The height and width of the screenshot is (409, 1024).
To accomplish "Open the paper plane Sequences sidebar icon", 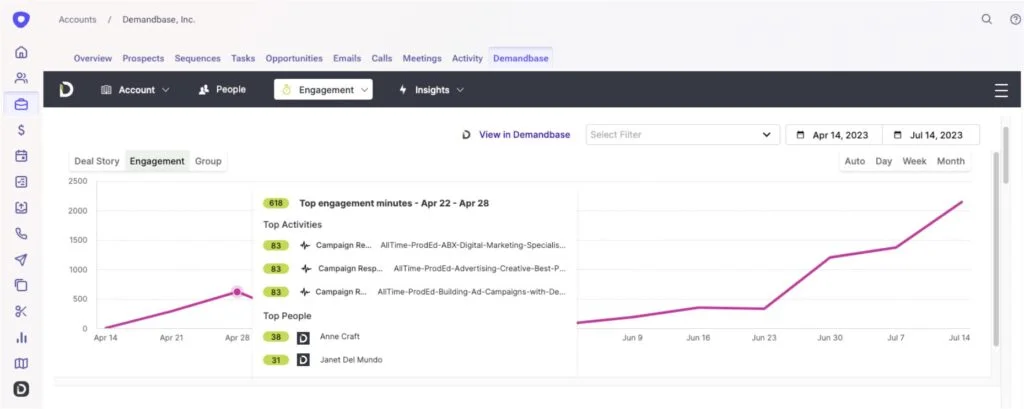I will 21,259.
